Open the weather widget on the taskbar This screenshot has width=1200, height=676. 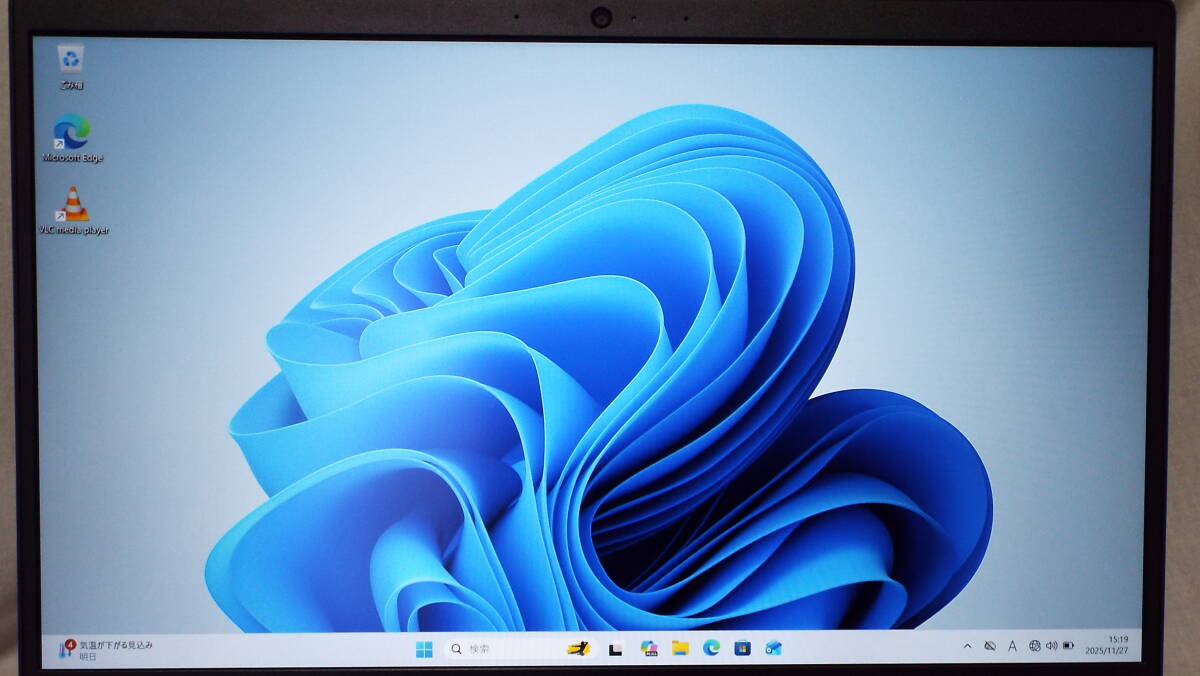coord(108,650)
